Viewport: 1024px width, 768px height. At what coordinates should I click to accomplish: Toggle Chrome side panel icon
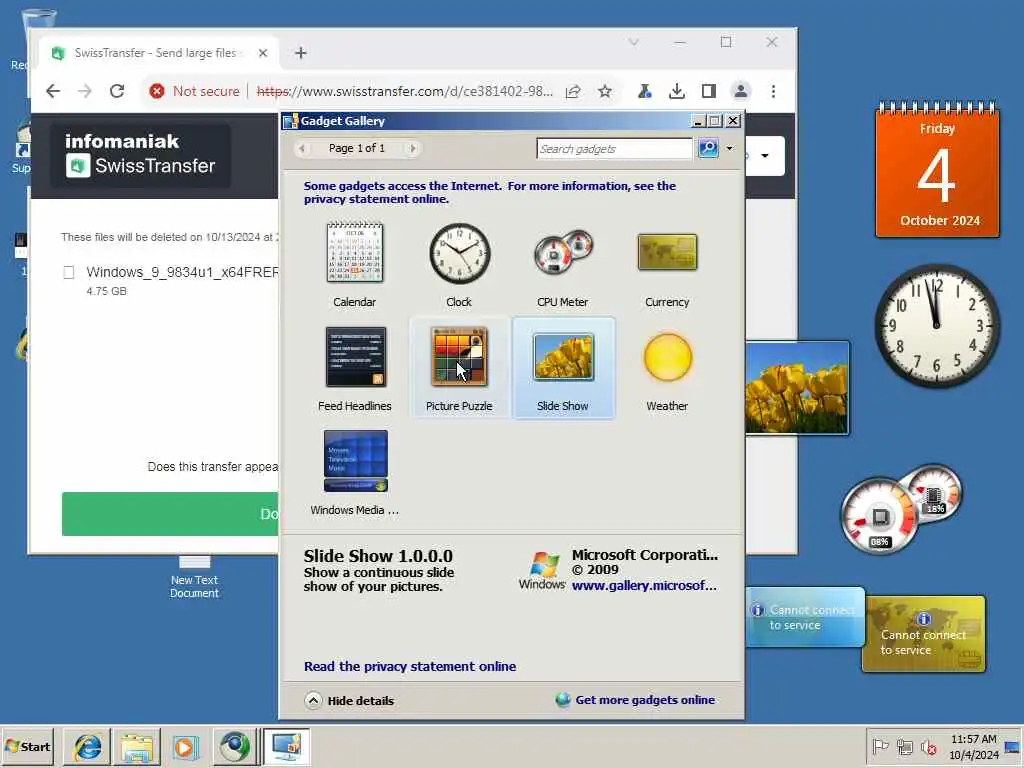point(709,91)
